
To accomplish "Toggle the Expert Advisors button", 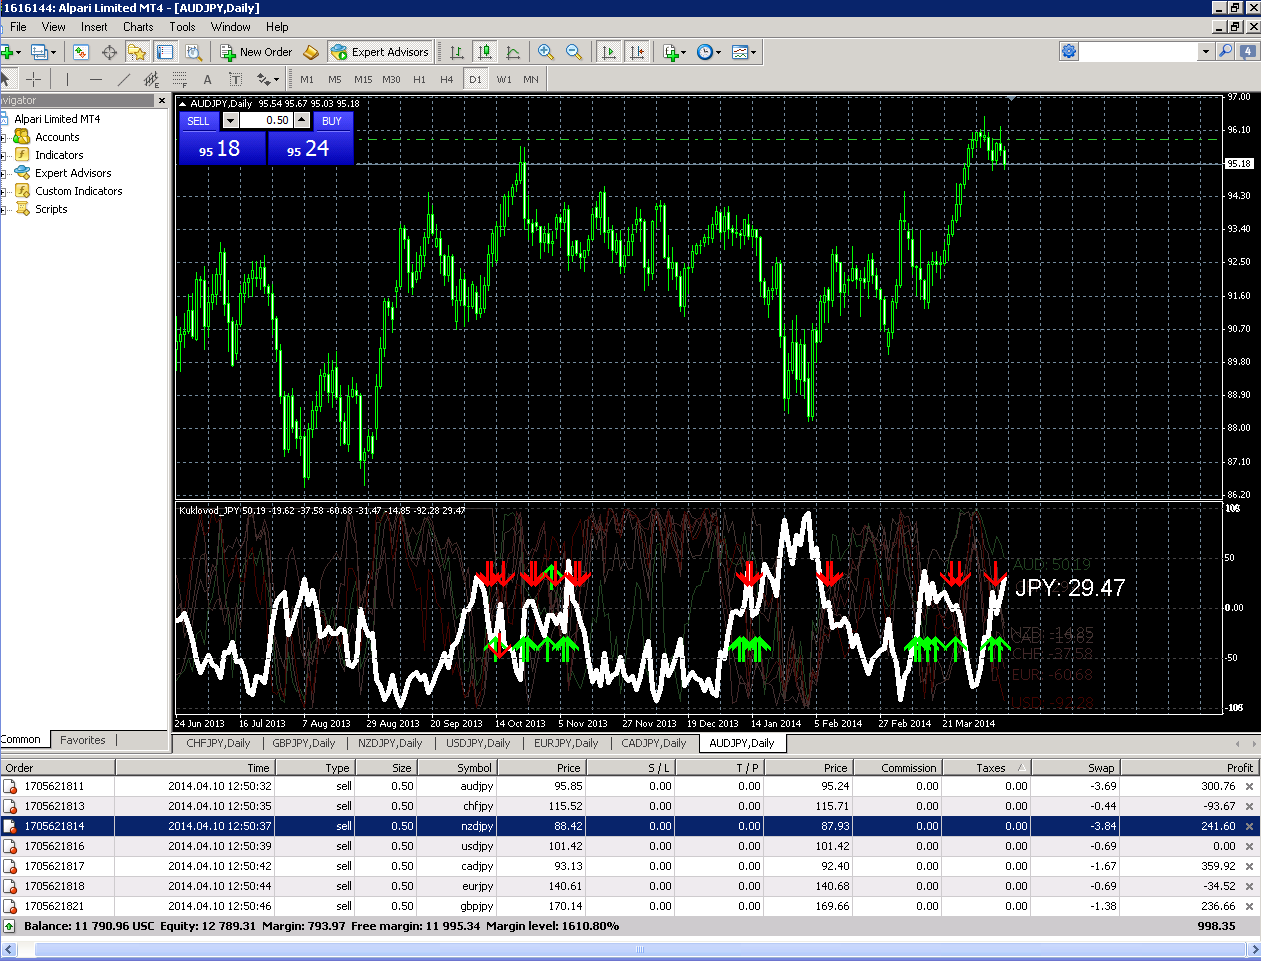I will click(x=380, y=52).
